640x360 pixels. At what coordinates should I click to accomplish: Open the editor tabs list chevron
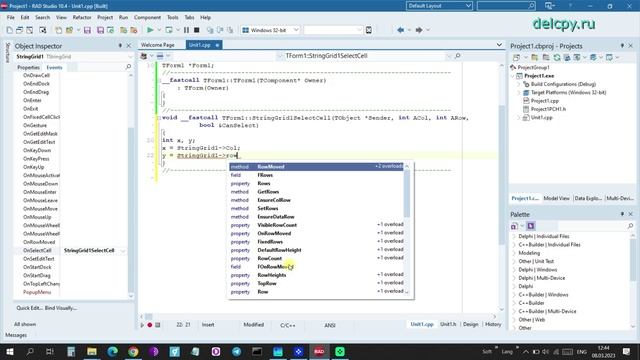[499, 45]
